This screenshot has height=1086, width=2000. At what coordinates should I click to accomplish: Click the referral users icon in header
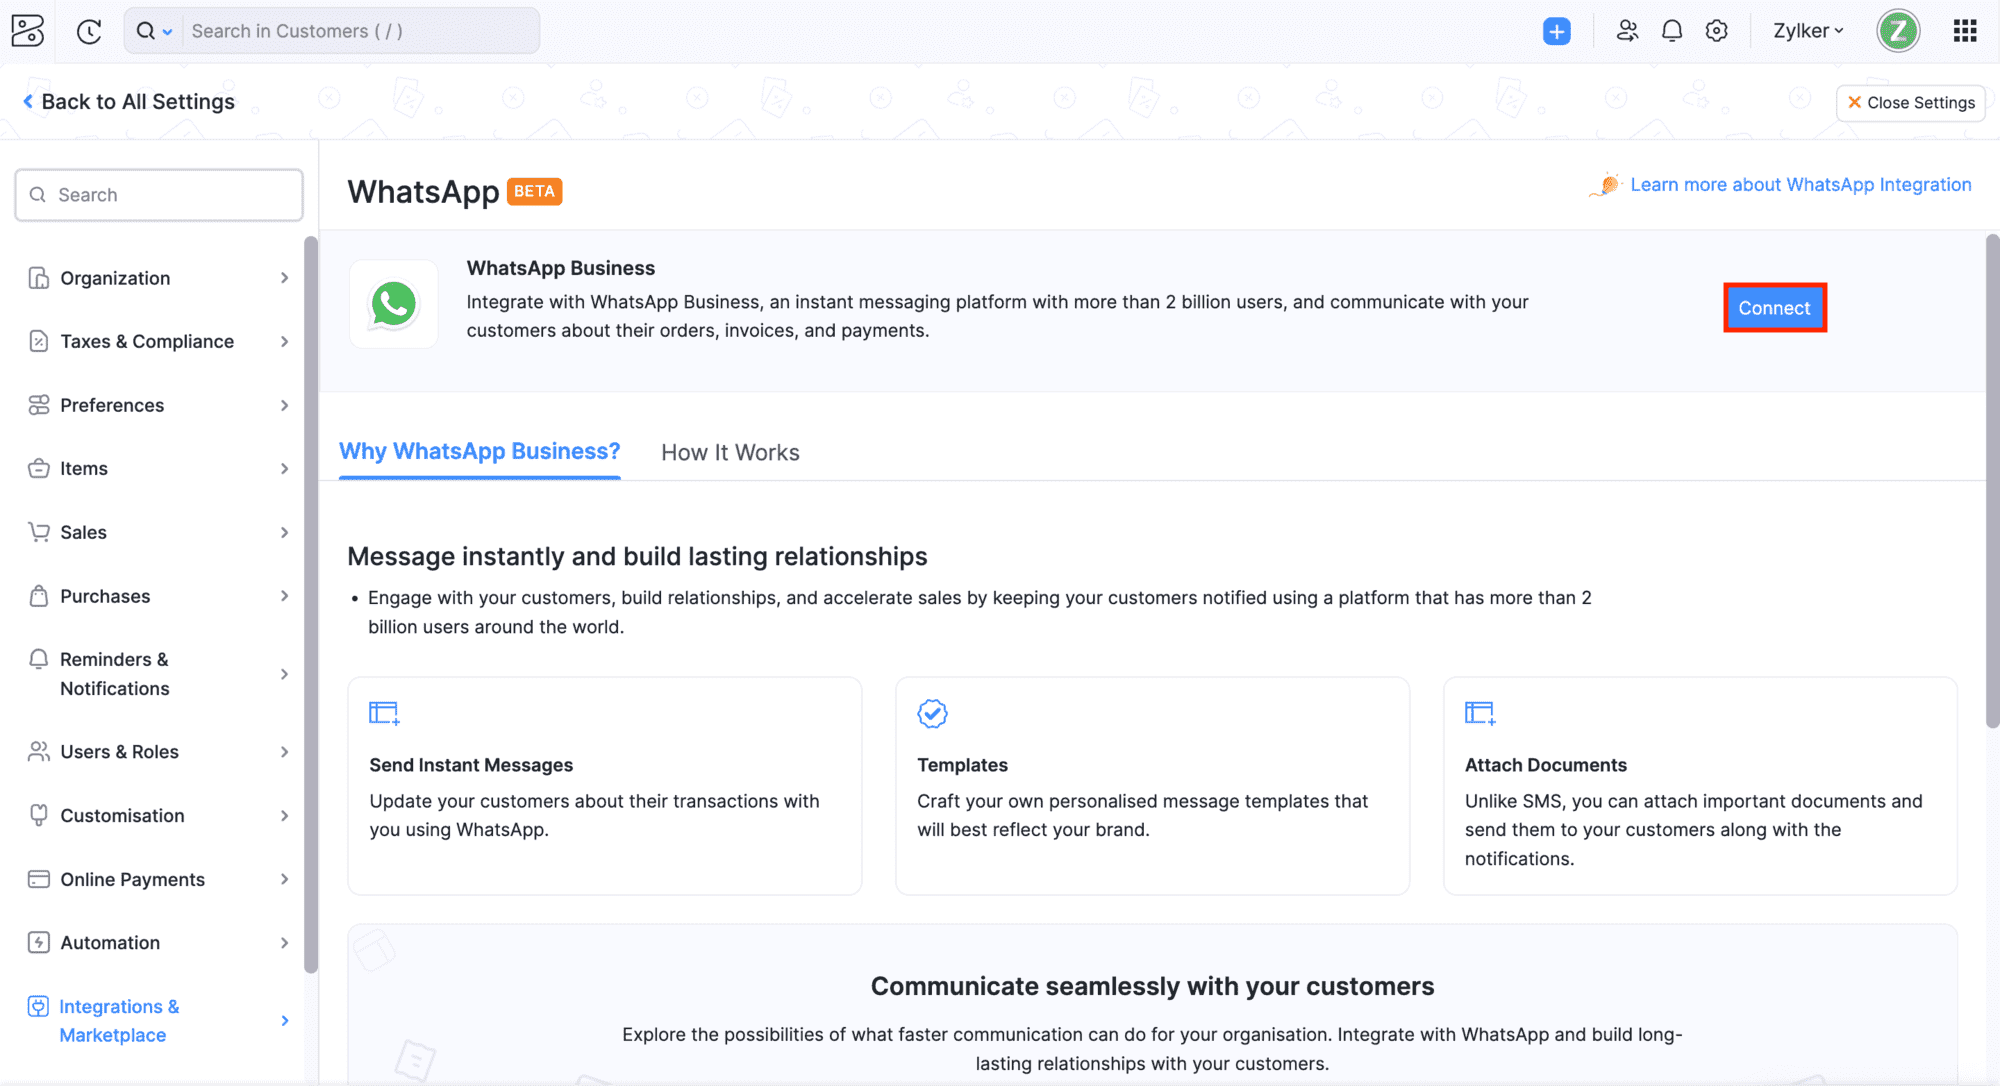pos(1627,31)
